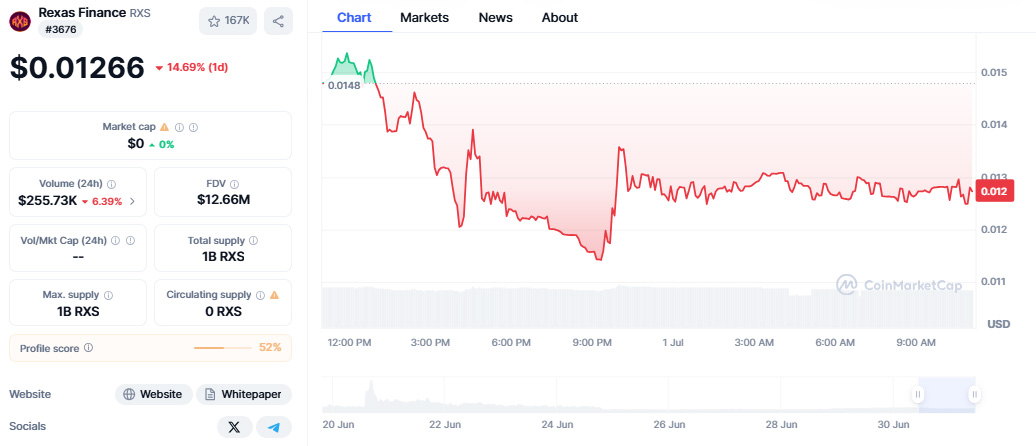Click the Max. supply info icon
Image resolution: width=1036 pixels, height=446 pixels.
coord(108,296)
